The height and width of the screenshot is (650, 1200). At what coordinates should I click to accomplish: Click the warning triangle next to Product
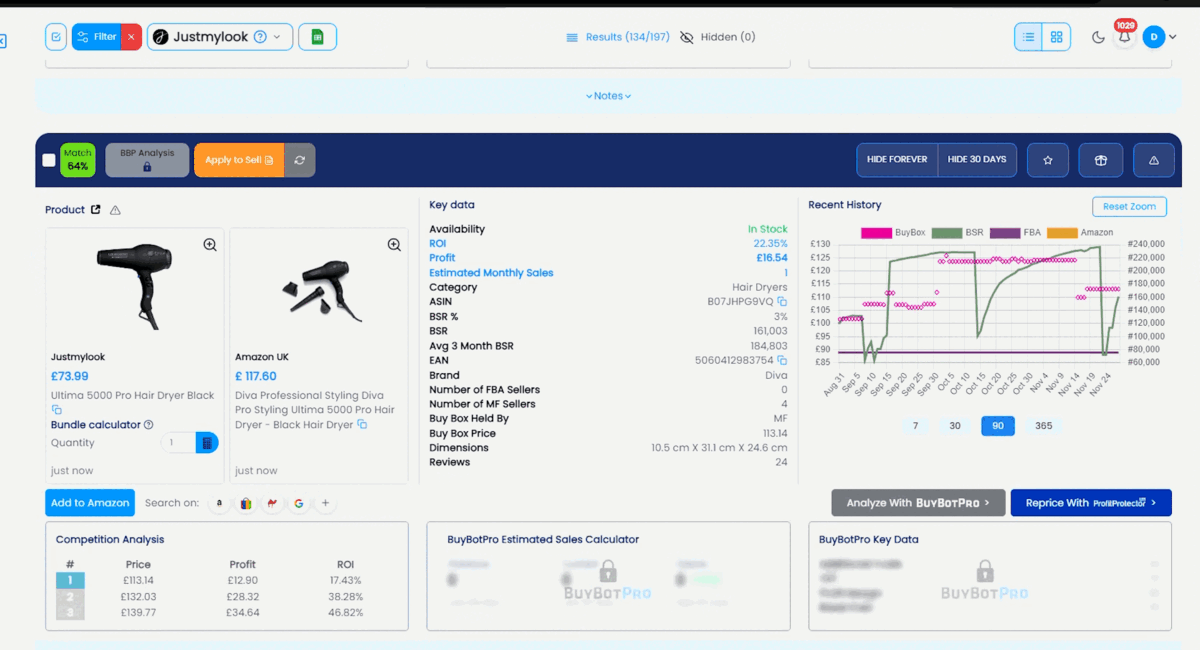pyautogui.click(x=115, y=210)
